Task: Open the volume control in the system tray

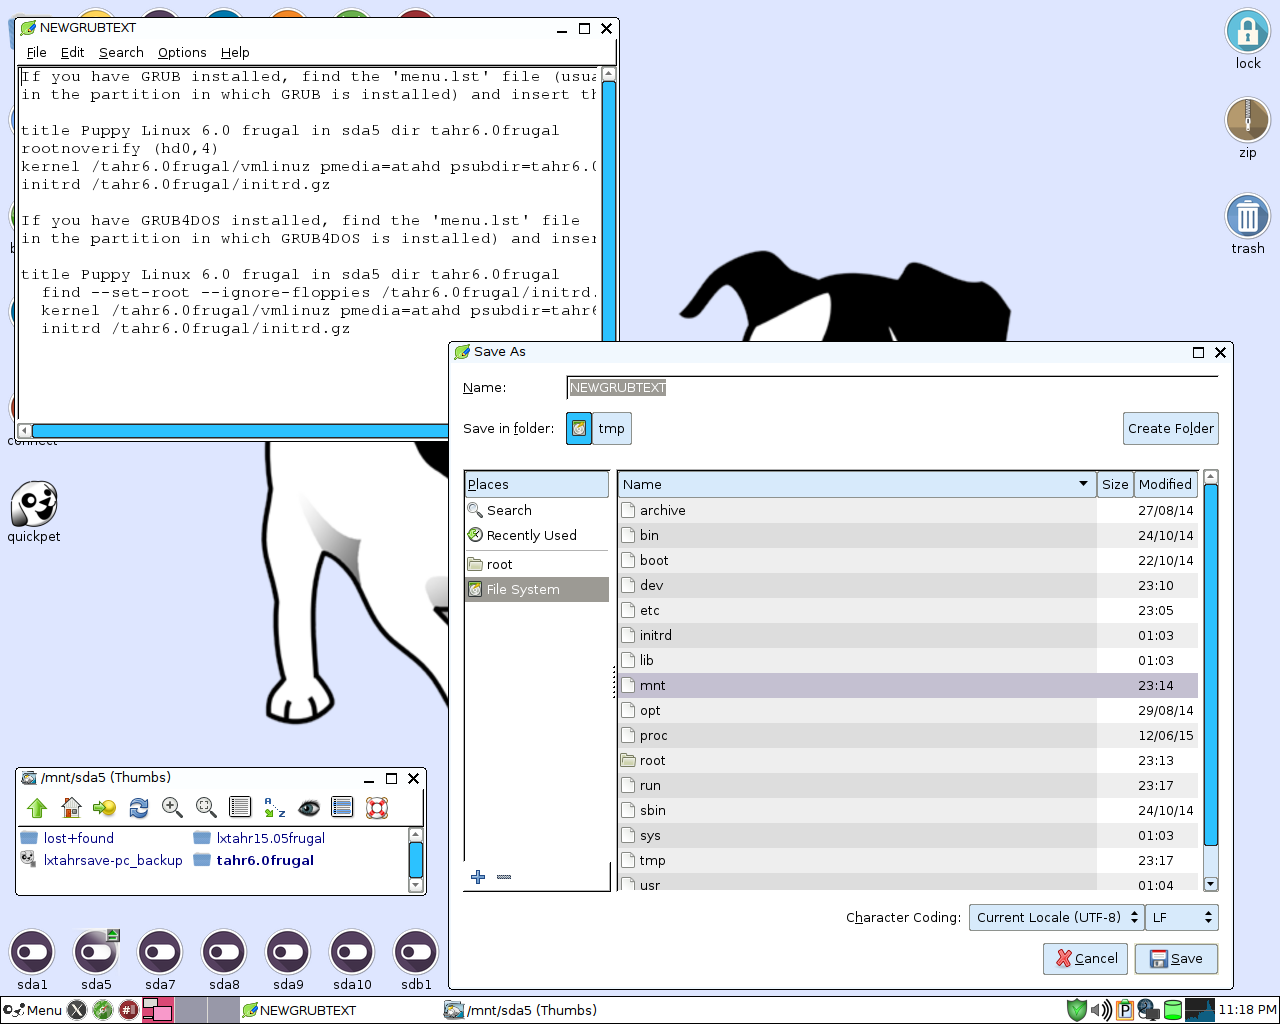Action: point(1101,1009)
